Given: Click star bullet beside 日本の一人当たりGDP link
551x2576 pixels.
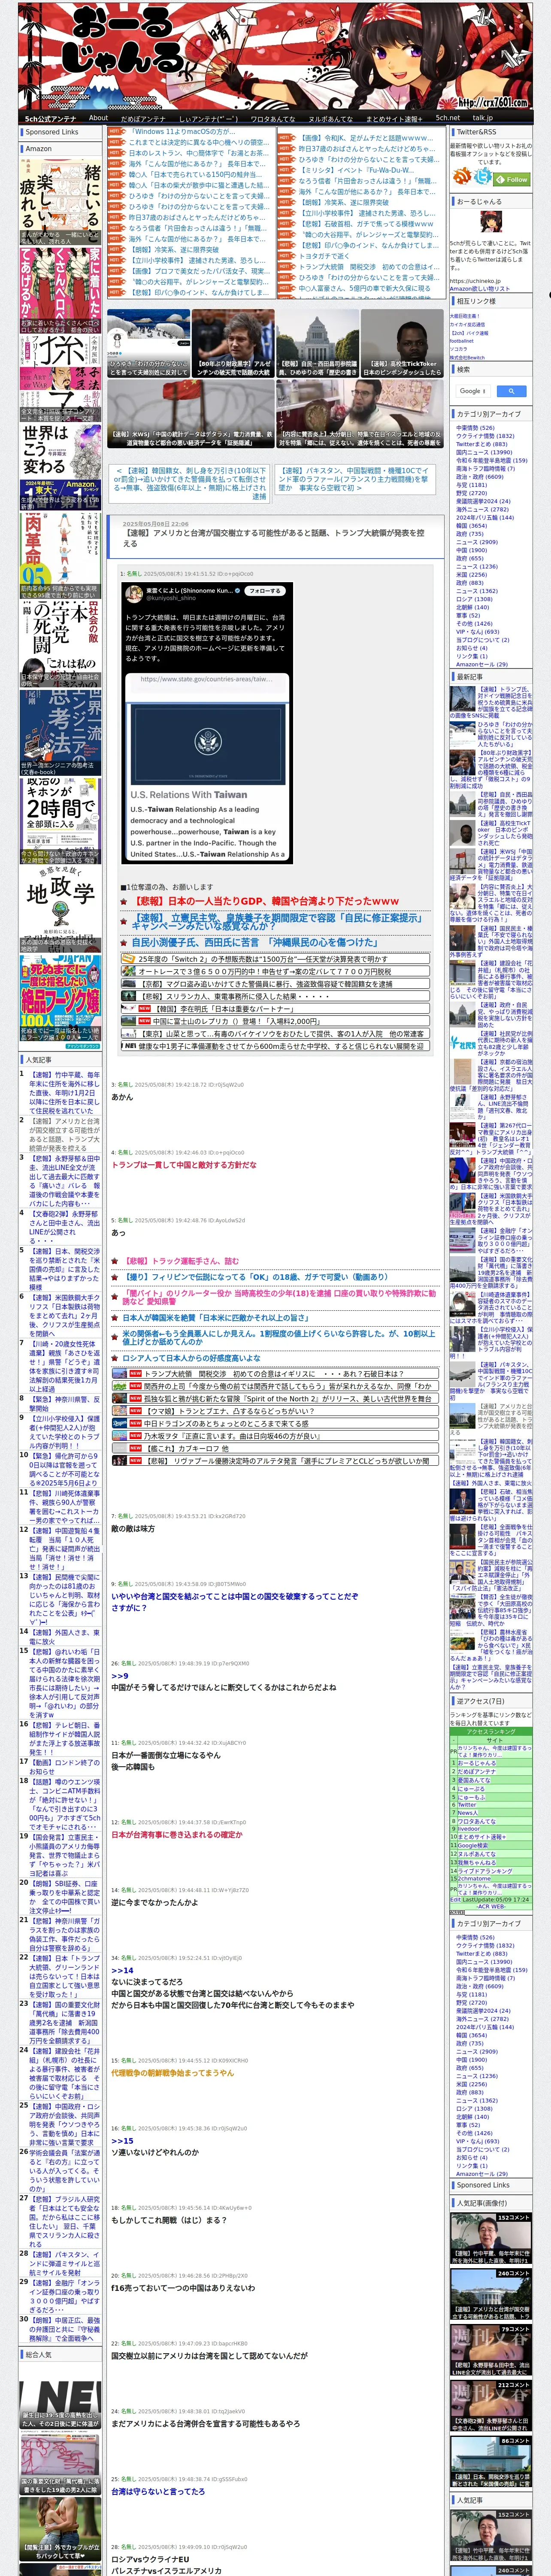Looking at the screenshot, I should pyautogui.click(x=125, y=901).
